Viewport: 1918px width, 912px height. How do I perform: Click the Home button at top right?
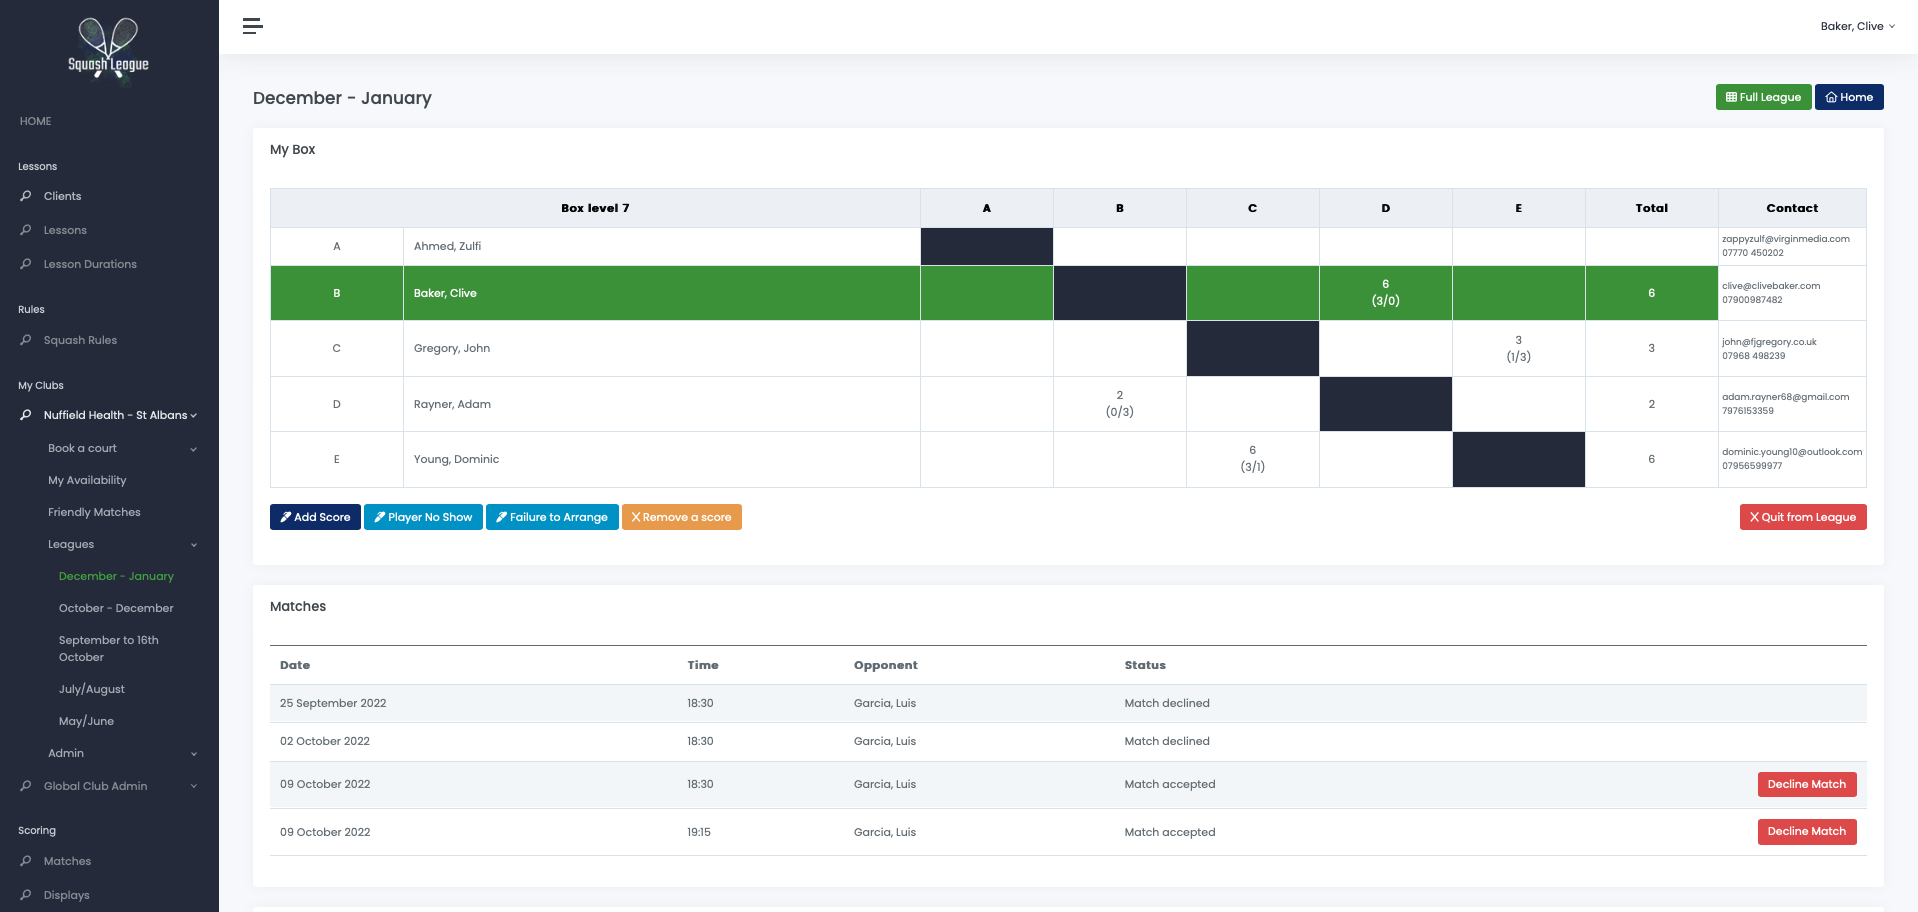tap(1849, 97)
